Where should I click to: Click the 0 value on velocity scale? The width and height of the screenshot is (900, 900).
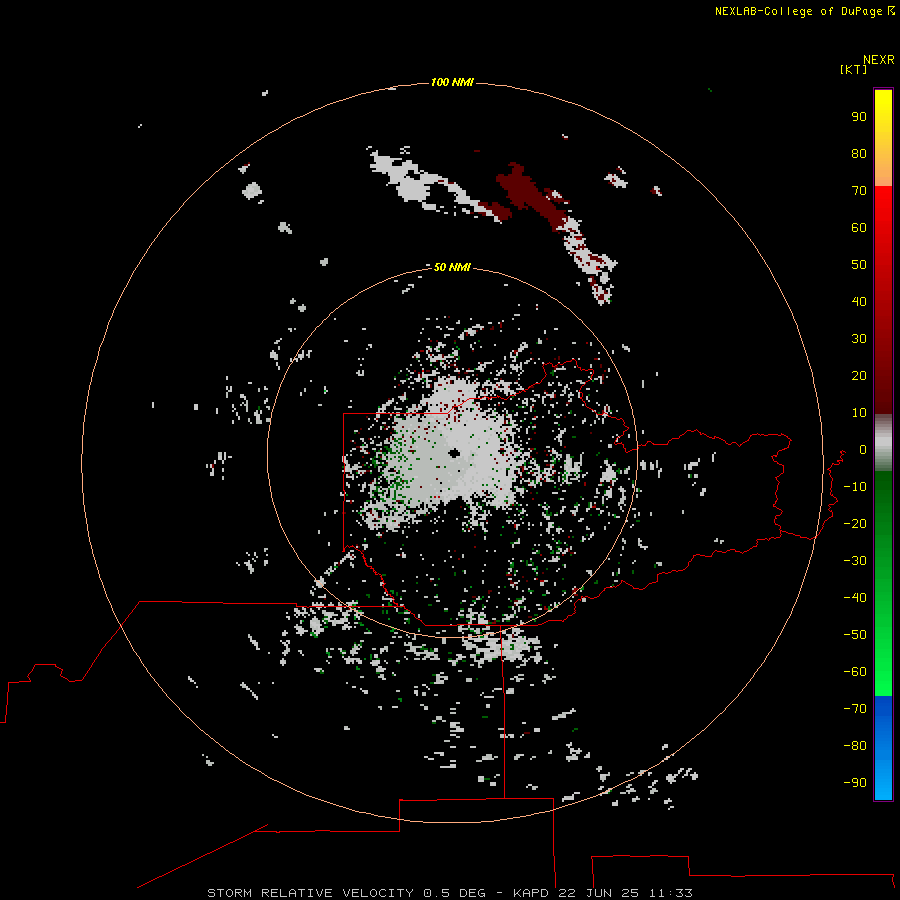click(863, 450)
